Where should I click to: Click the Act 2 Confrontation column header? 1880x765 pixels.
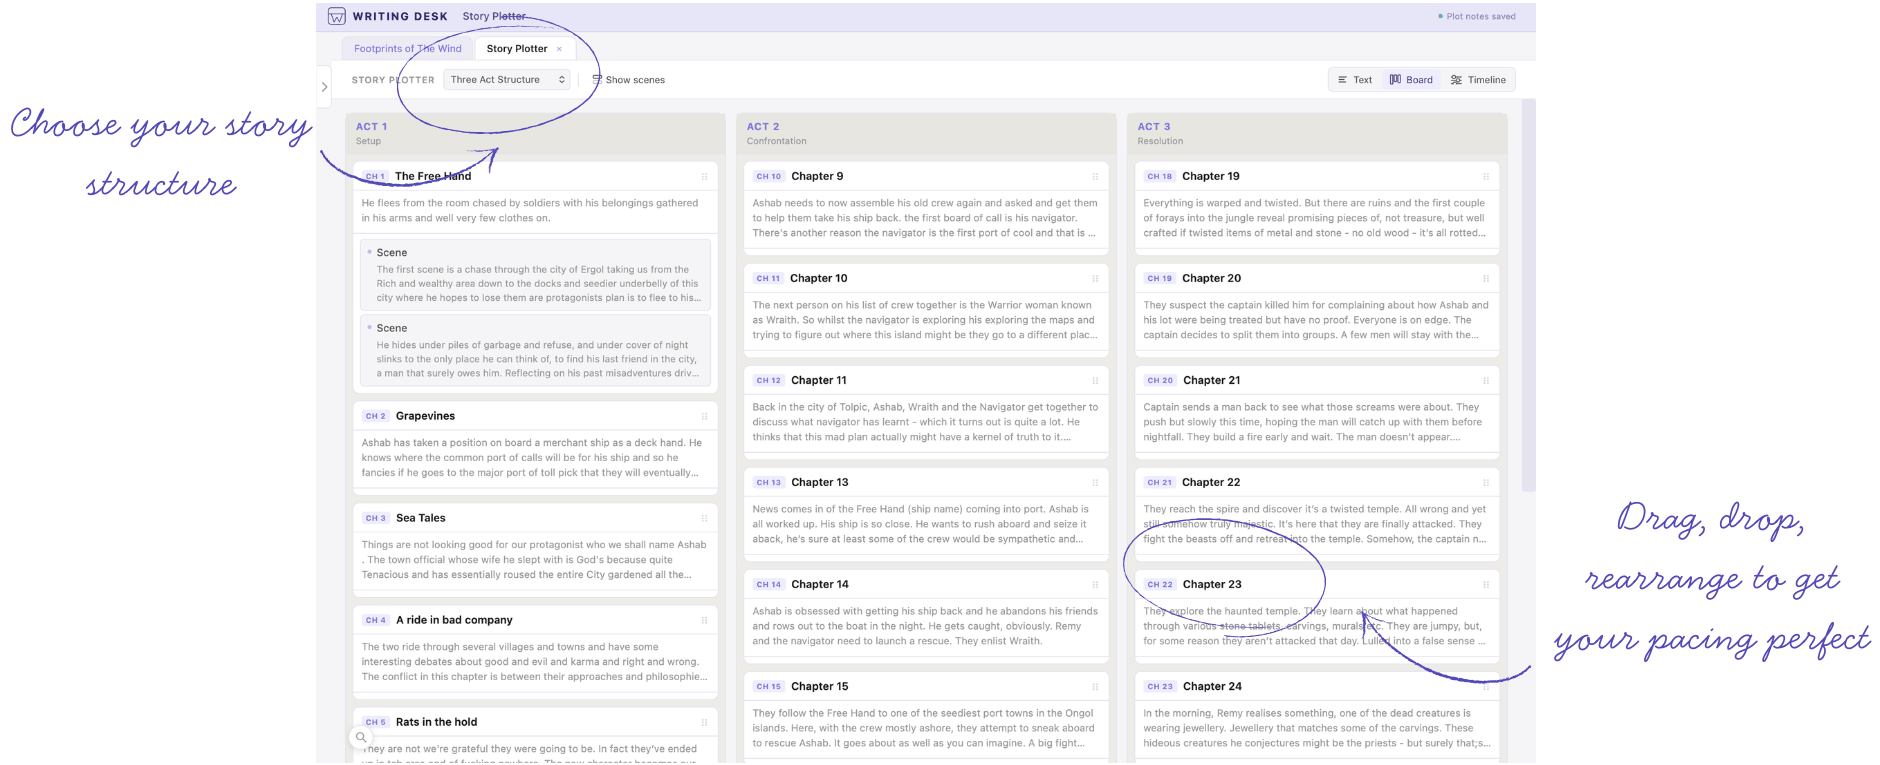click(926, 133)
